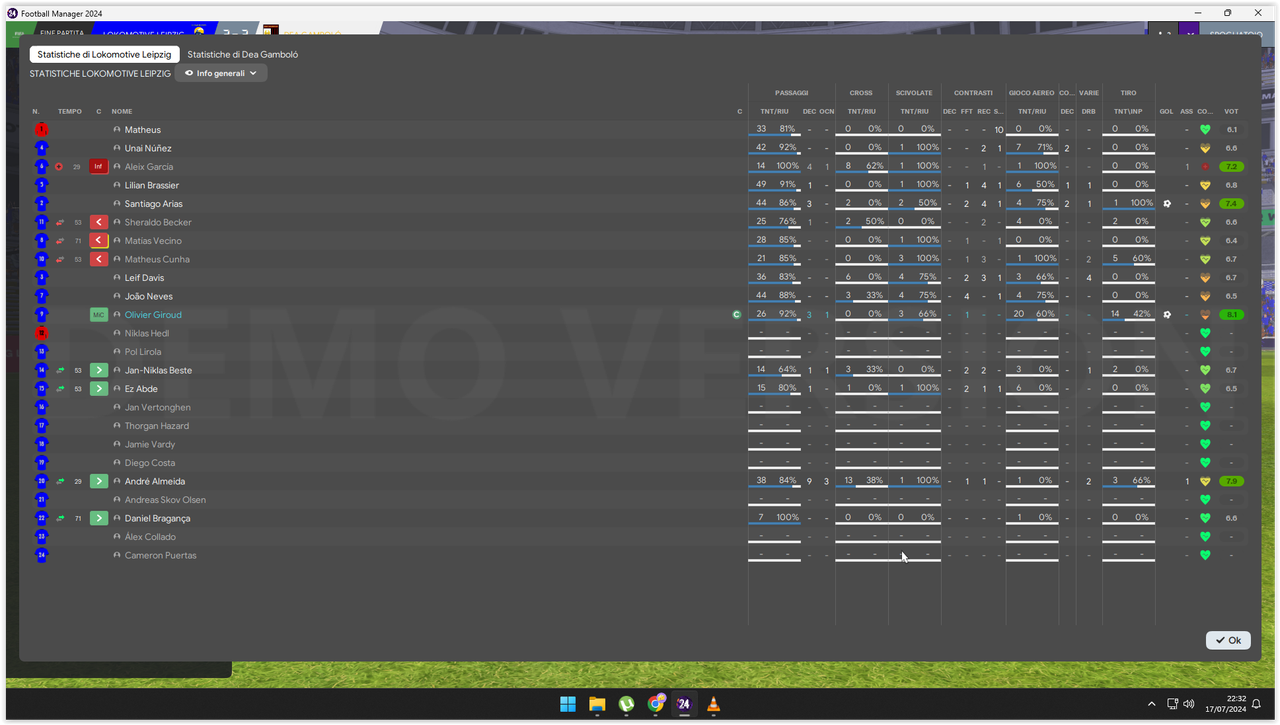Viewport: 1280px width, 725px height.
Task: Open André Almeida's player profile link
Action: pyautogui.click(x=155, y=481)
